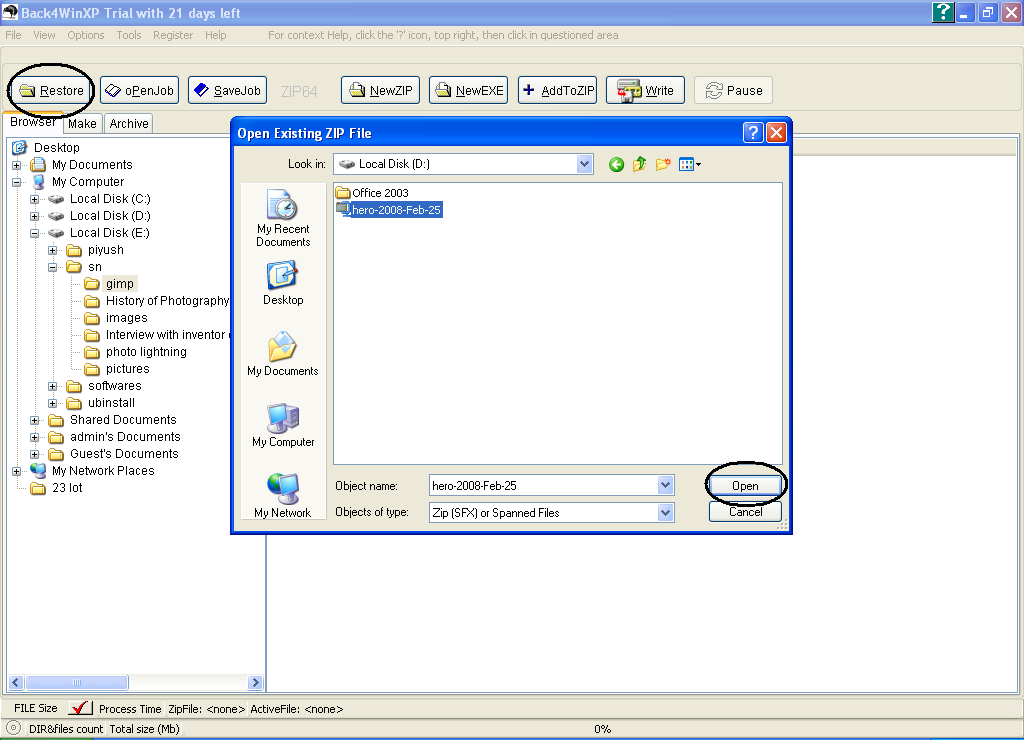Open the View menu
This screenshot has height=740, width=1024.
(x=44, y=35)
